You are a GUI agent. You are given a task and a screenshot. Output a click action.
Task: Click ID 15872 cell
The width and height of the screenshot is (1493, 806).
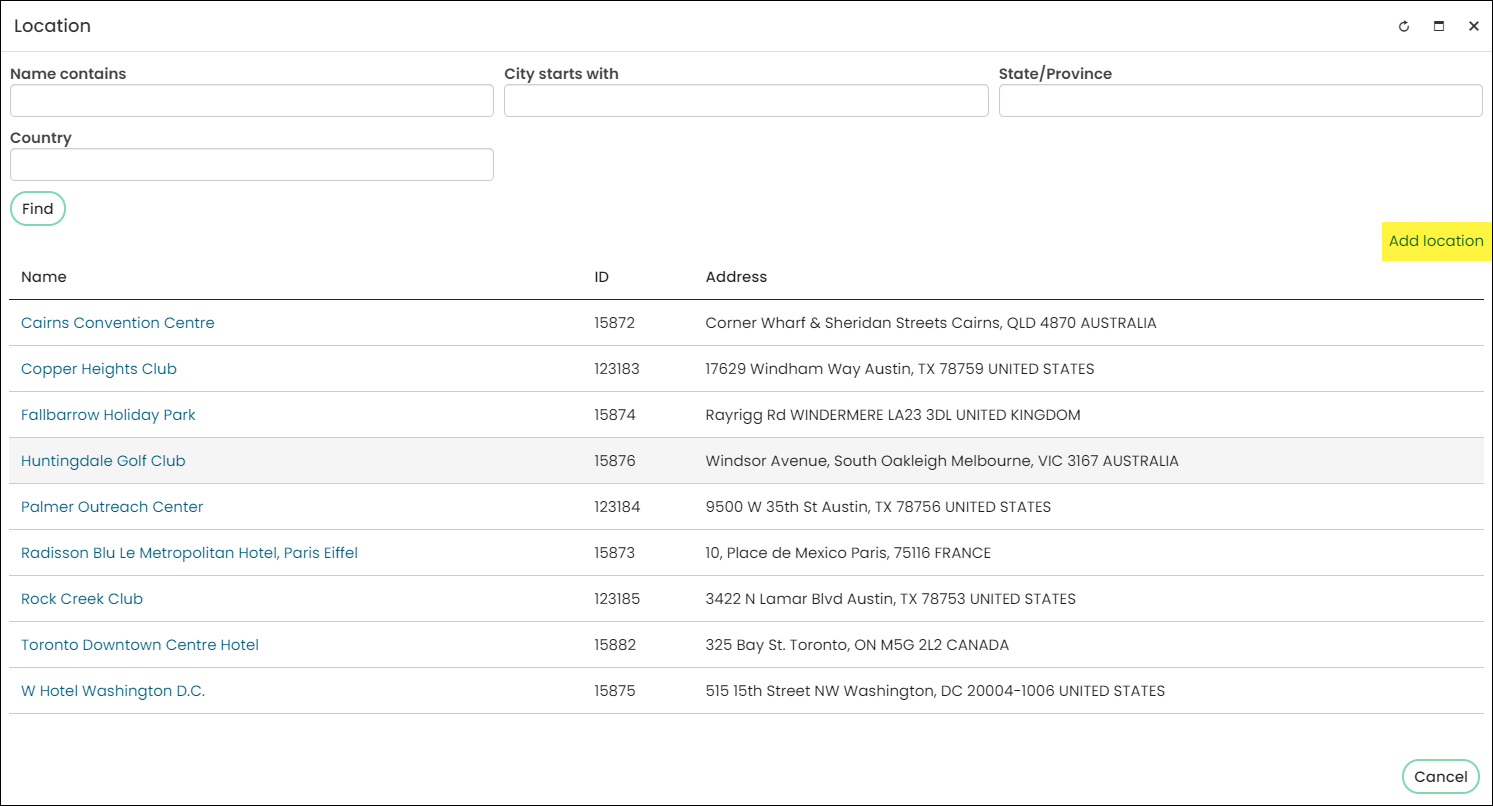click(614, 323)
